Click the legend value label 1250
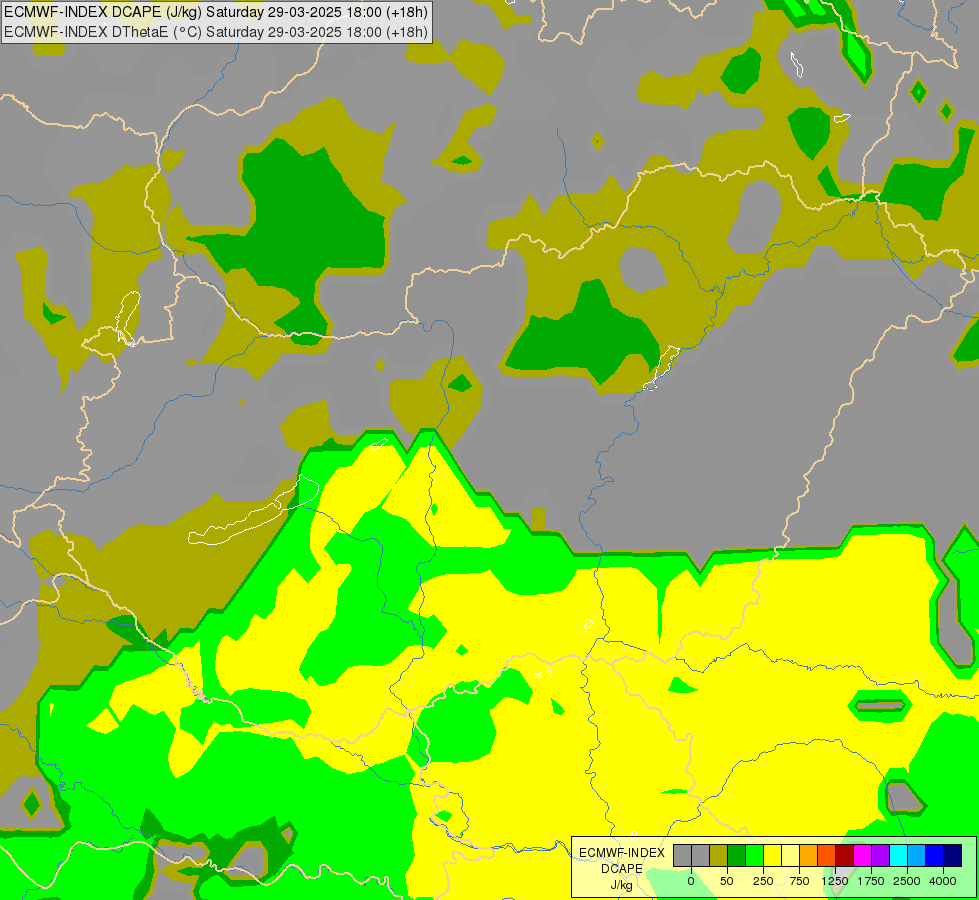This screenshot has width=979, height=900. 835,881
